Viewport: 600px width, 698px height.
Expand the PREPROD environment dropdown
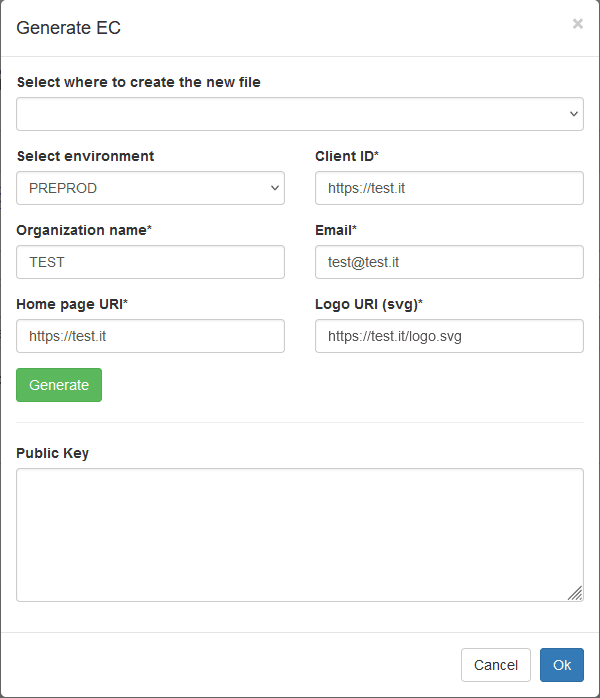click(150, 188)
